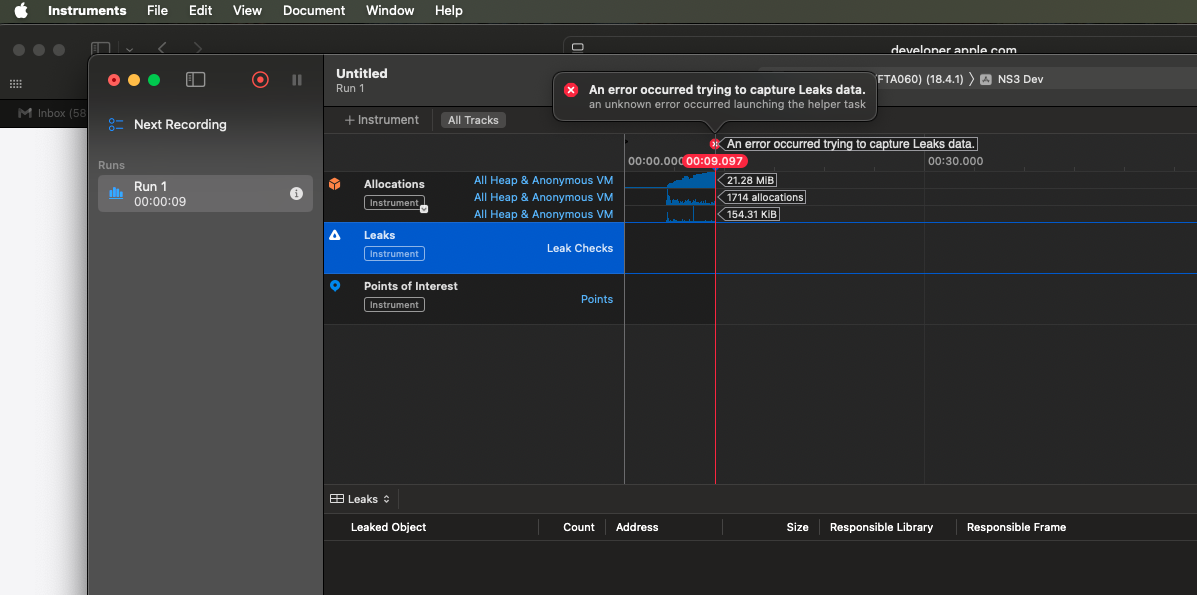Screen dimensions: 1197x595
Task: Click the Next Recording list icon
Action: (x=116, y=124)
